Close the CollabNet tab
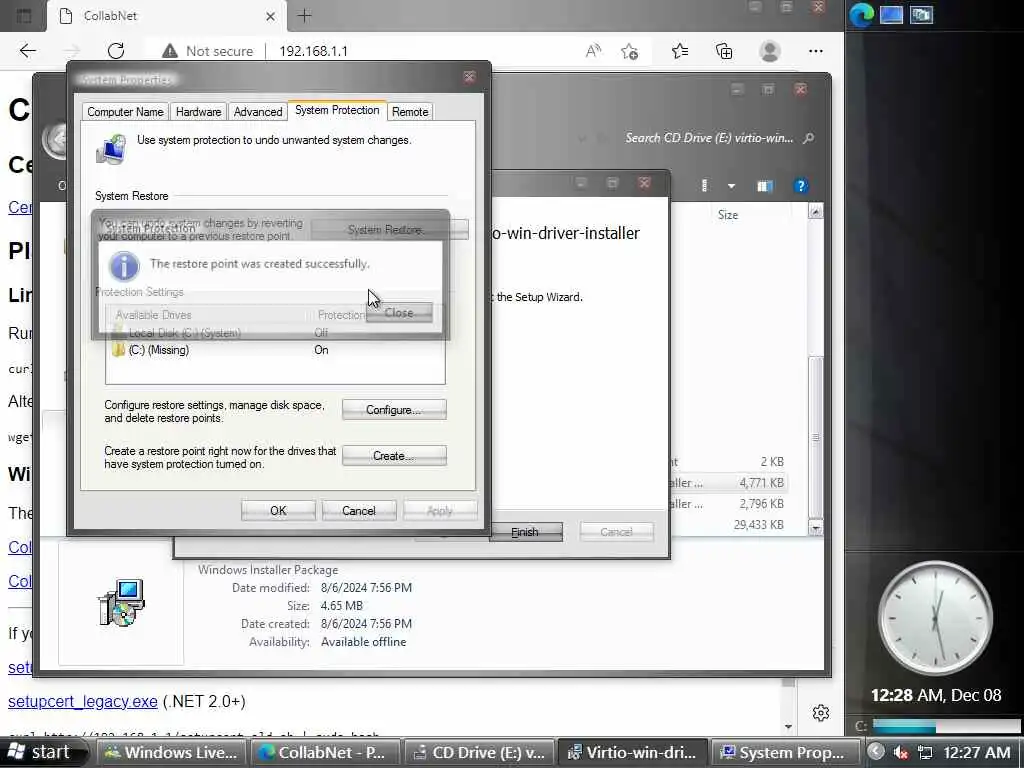 pyautogui.click(x=270, y=16)
